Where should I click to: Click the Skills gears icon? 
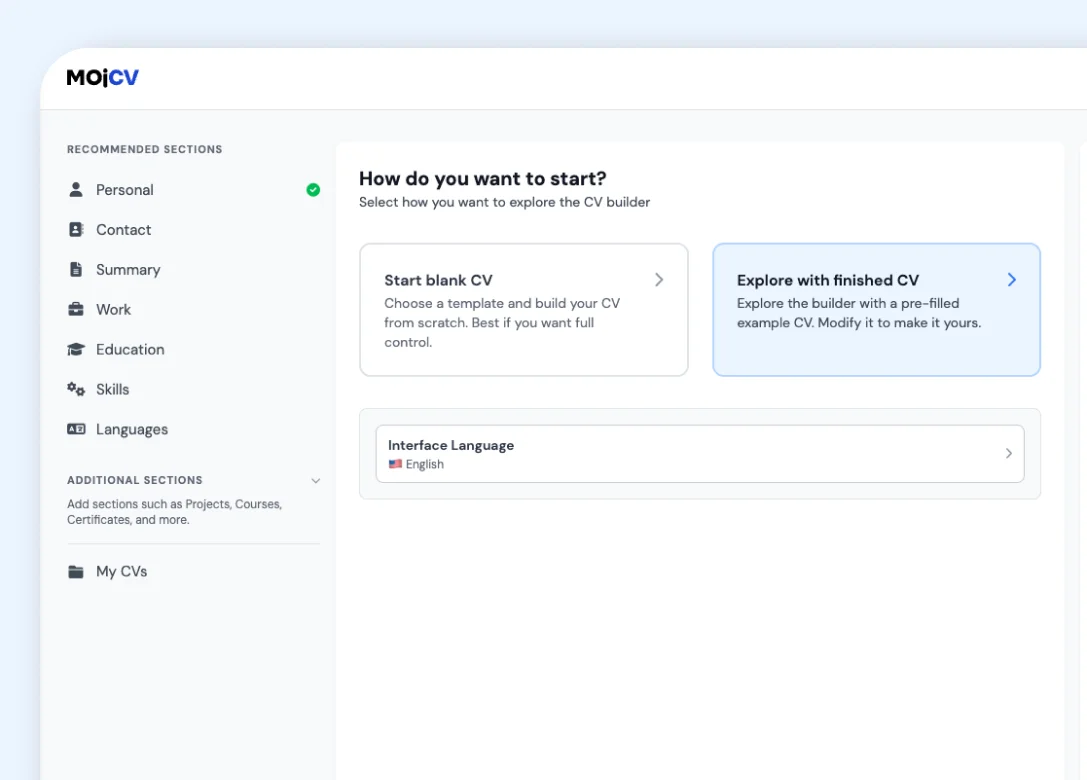[x=76, y=389]
